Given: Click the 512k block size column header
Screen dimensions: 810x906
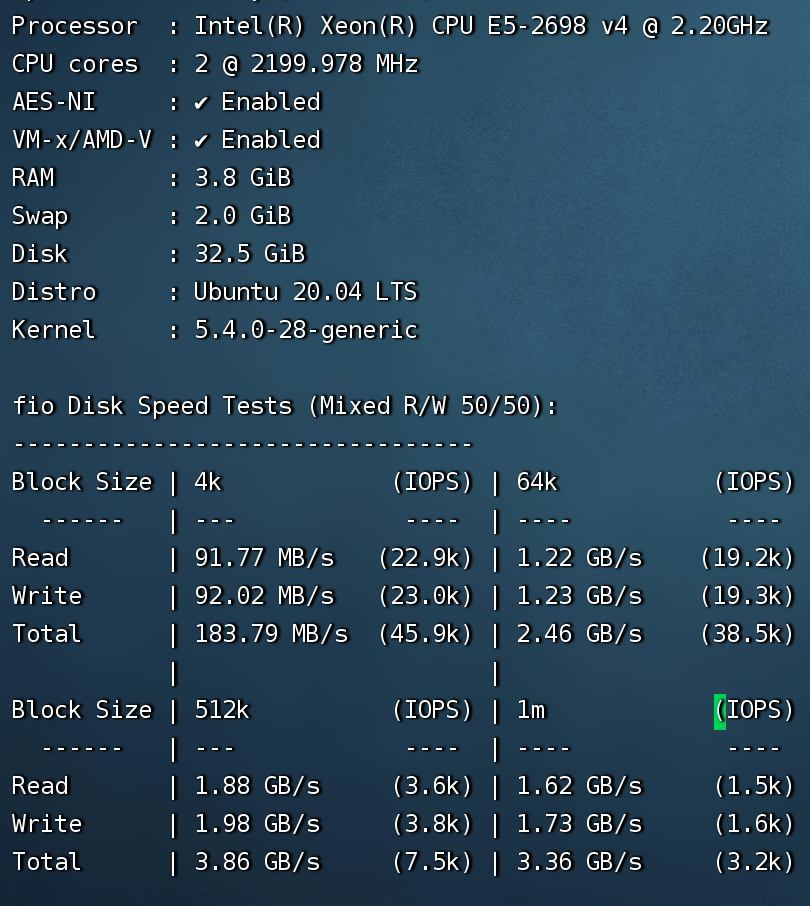Looking at the screenshot, I should click(x=222, y=710).
